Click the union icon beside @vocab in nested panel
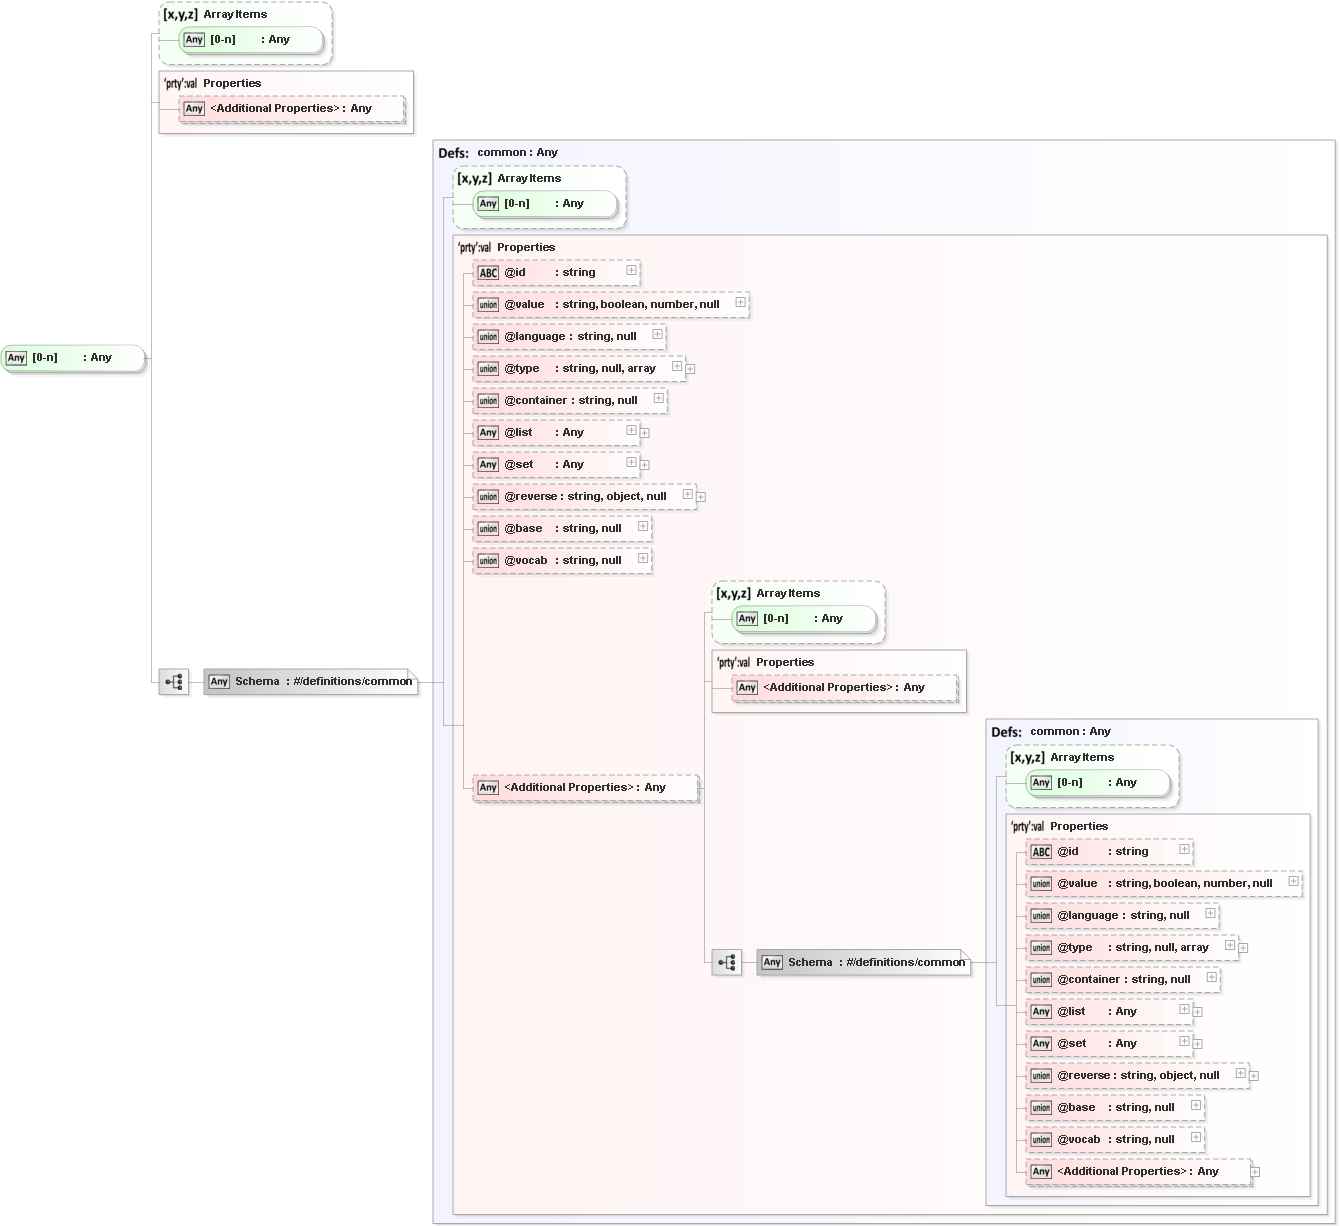 coord(1040,1139)
